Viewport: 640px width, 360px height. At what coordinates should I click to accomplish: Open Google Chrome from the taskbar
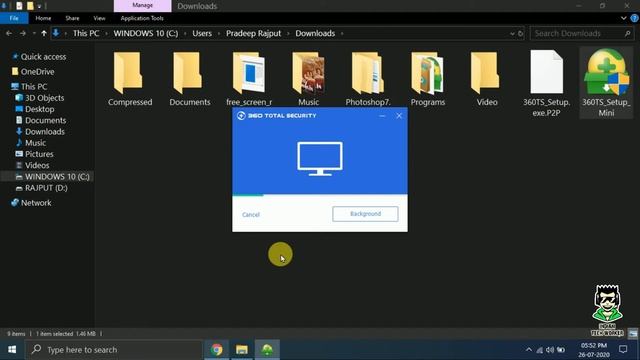217,350
